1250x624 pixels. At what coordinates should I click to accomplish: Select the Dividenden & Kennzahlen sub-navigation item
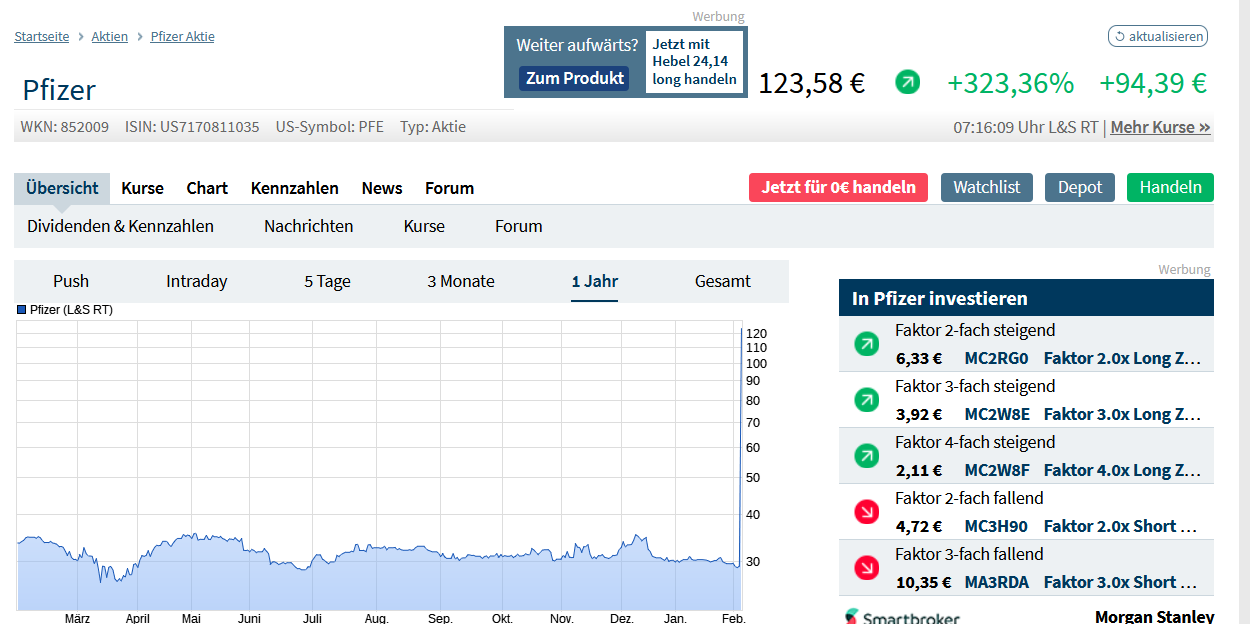(x=120, y=226)
